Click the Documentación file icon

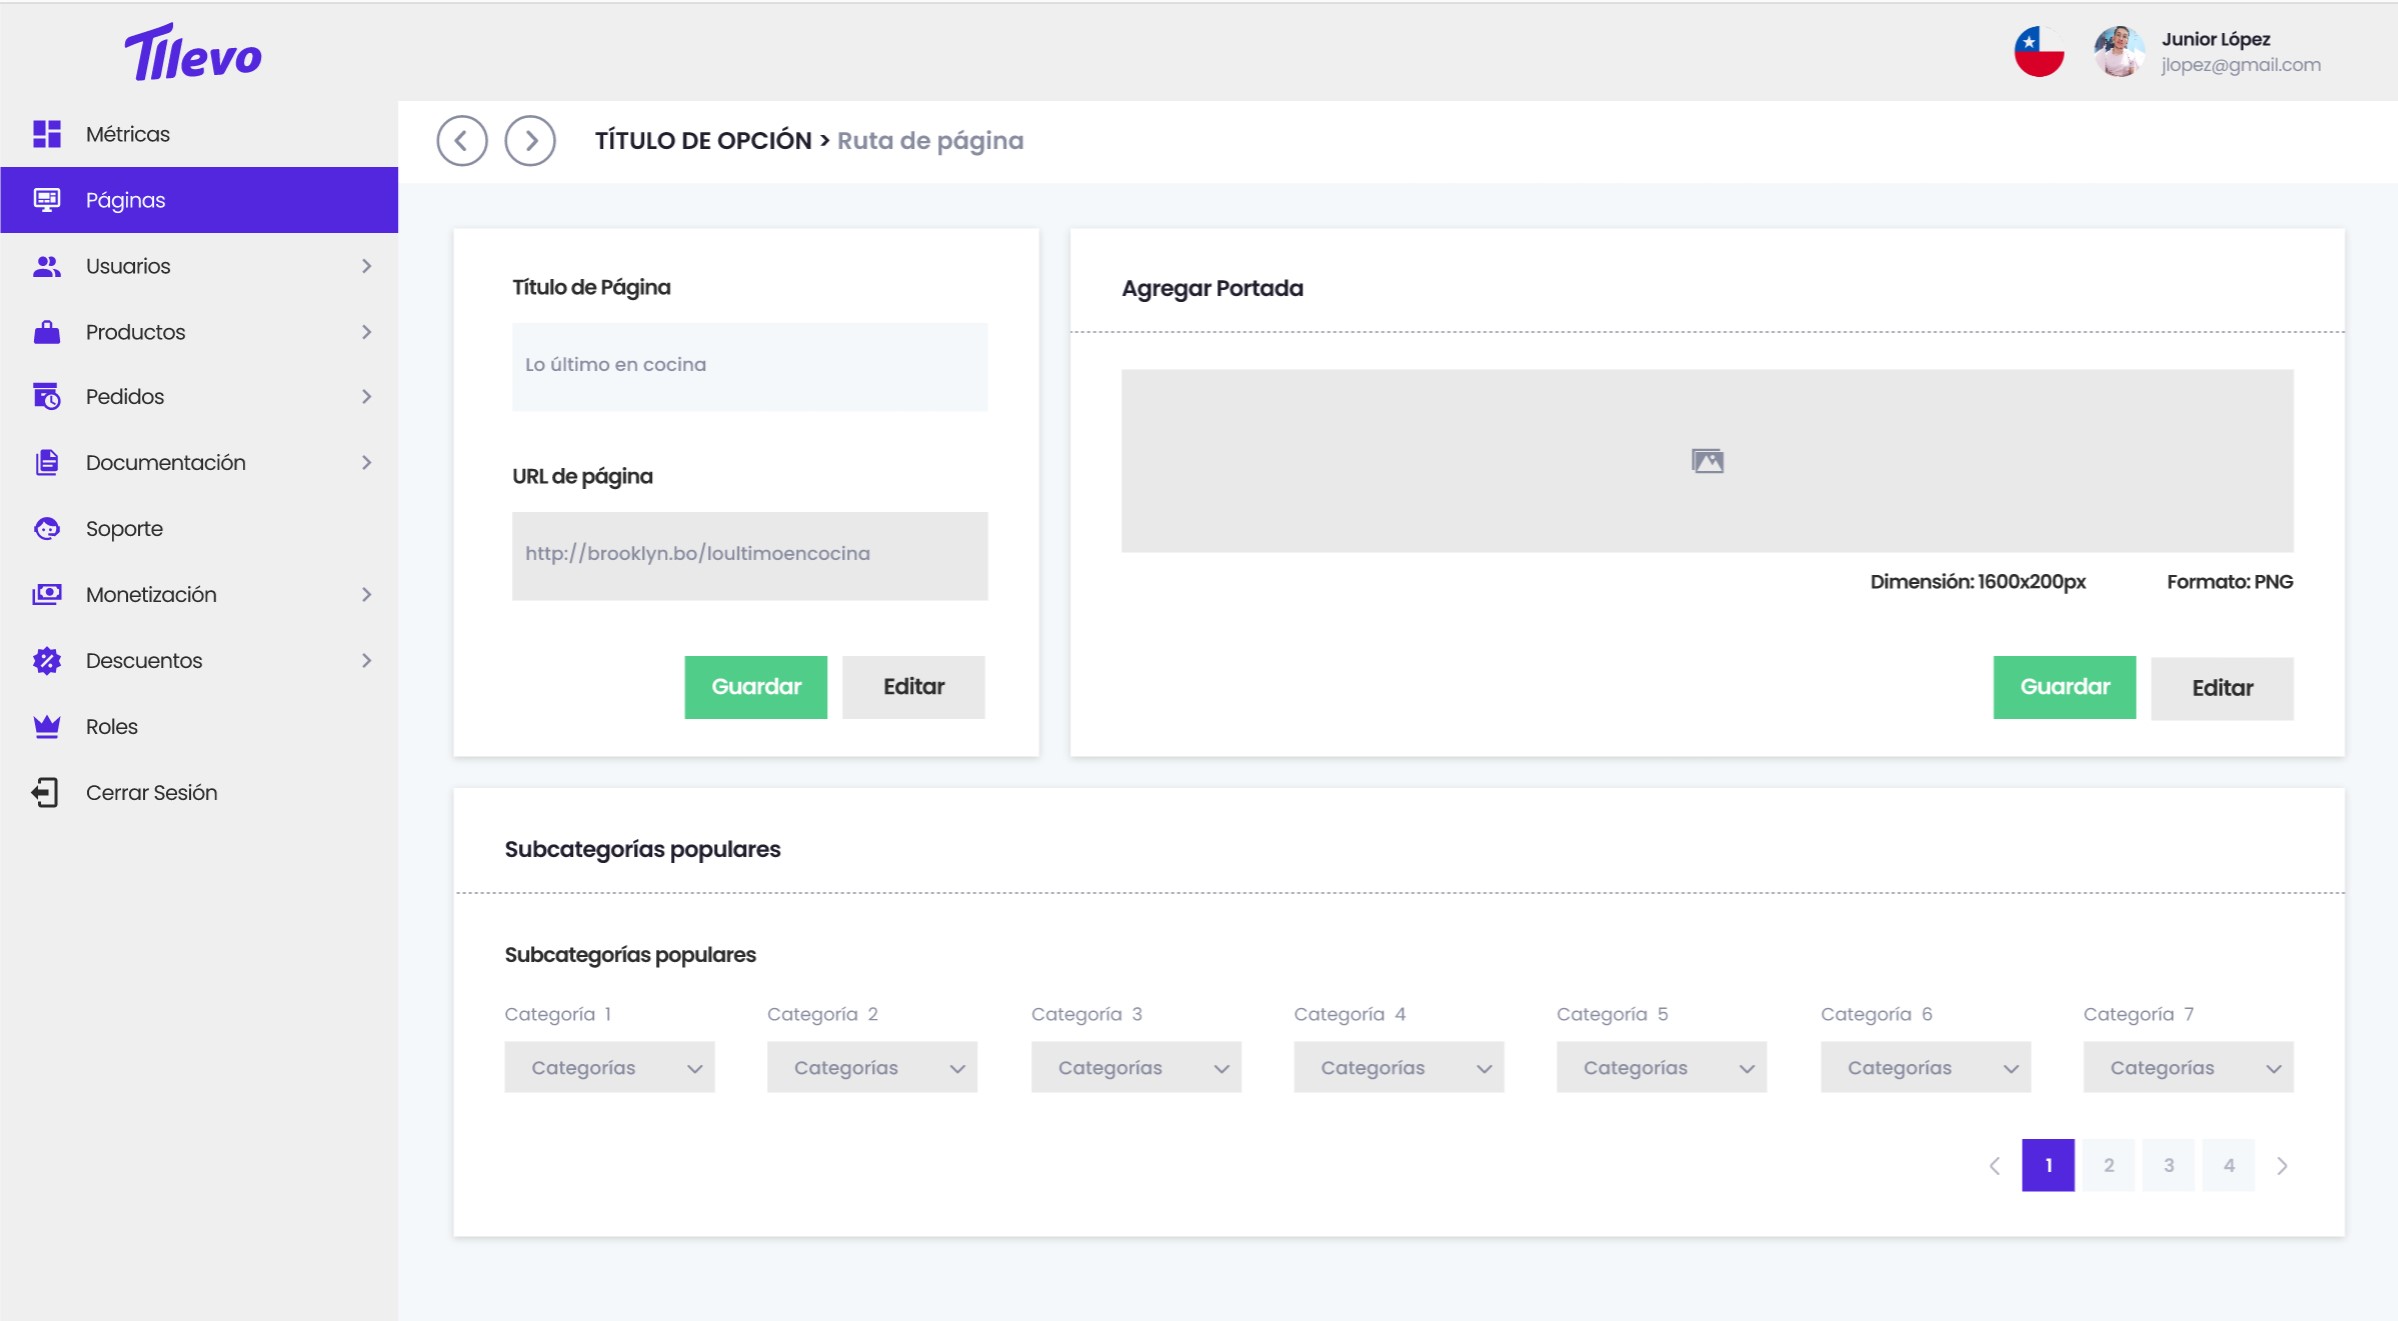[x=47, y=462]
